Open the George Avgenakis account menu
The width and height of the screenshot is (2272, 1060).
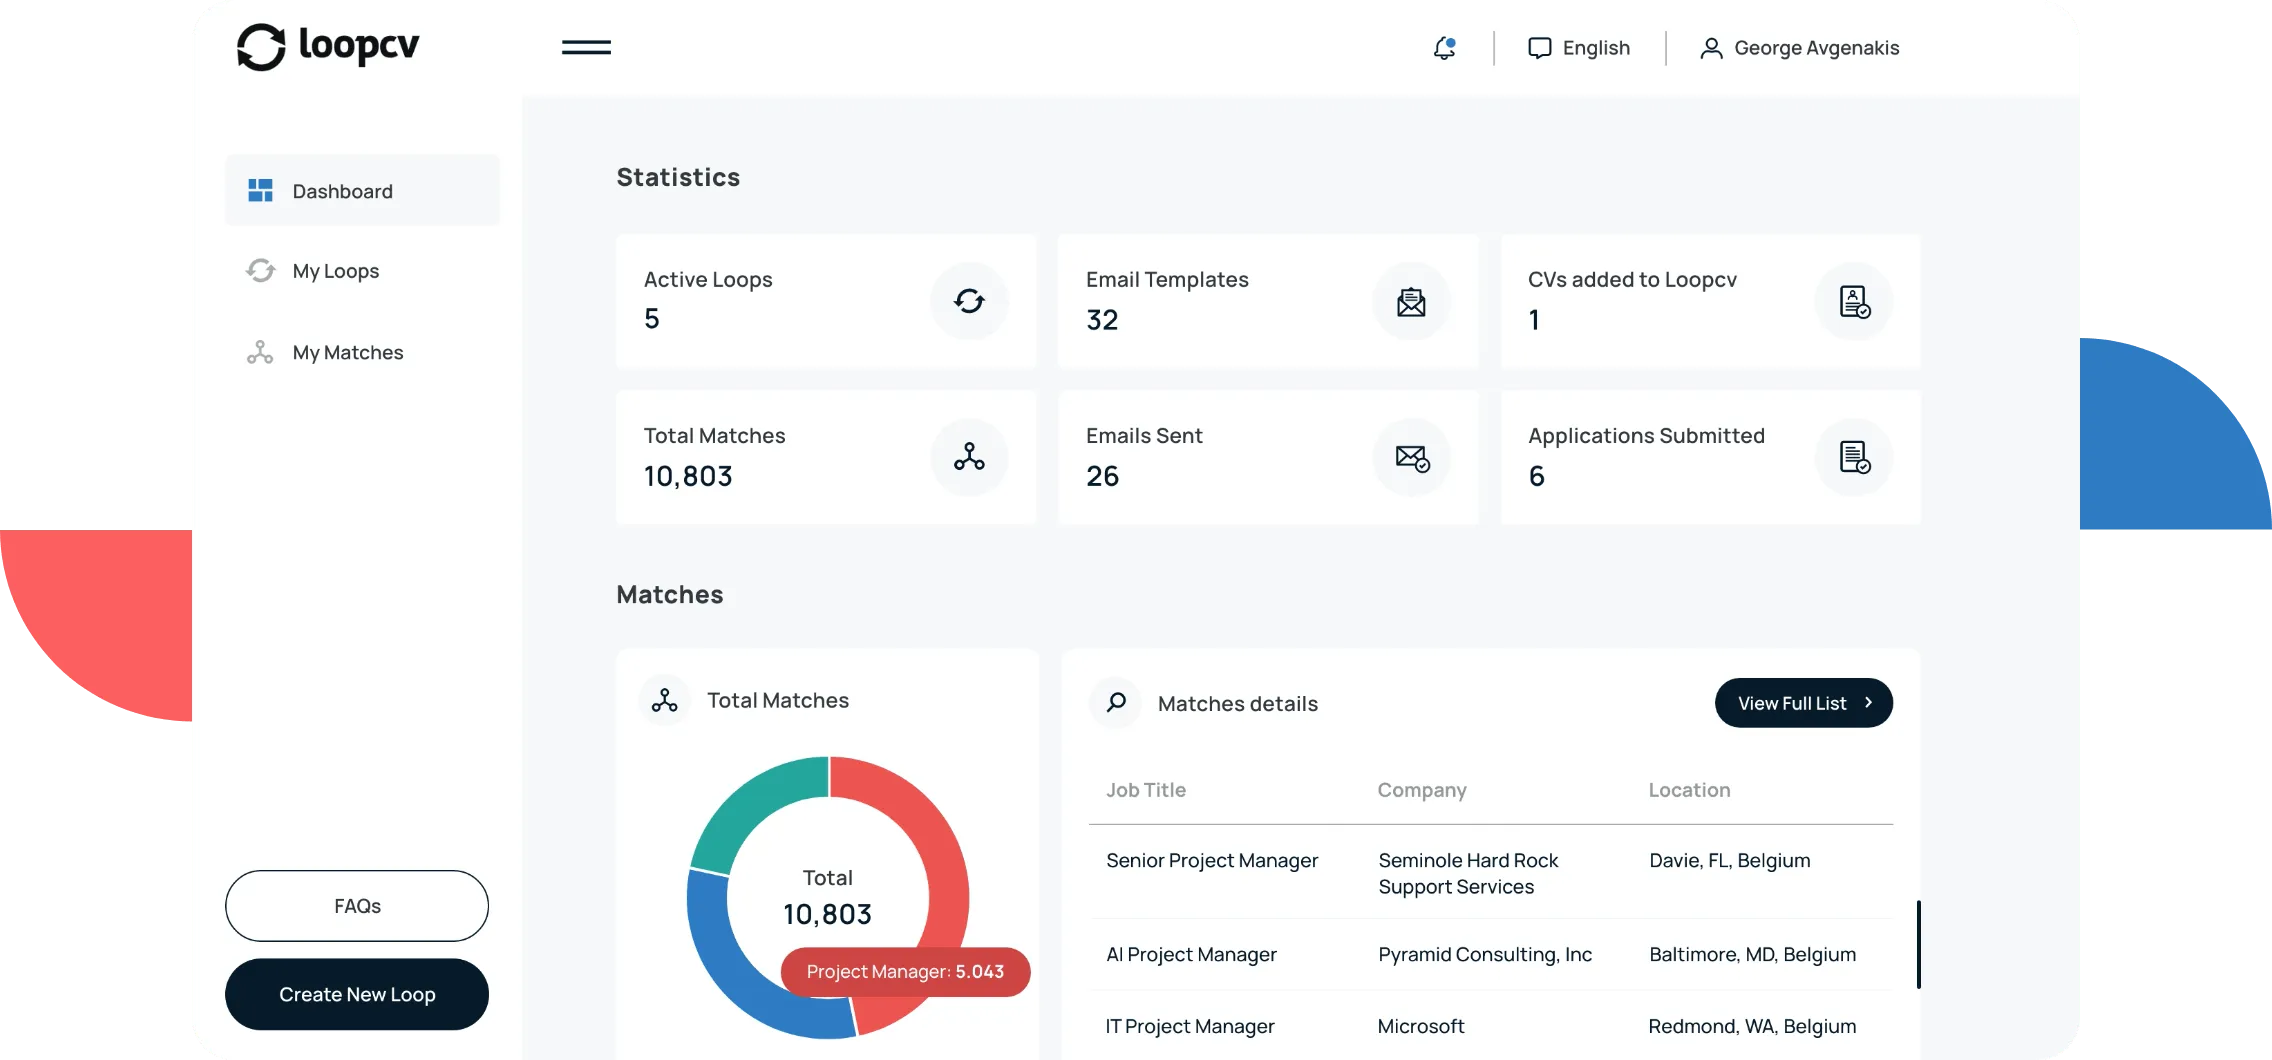point(1798,47)
